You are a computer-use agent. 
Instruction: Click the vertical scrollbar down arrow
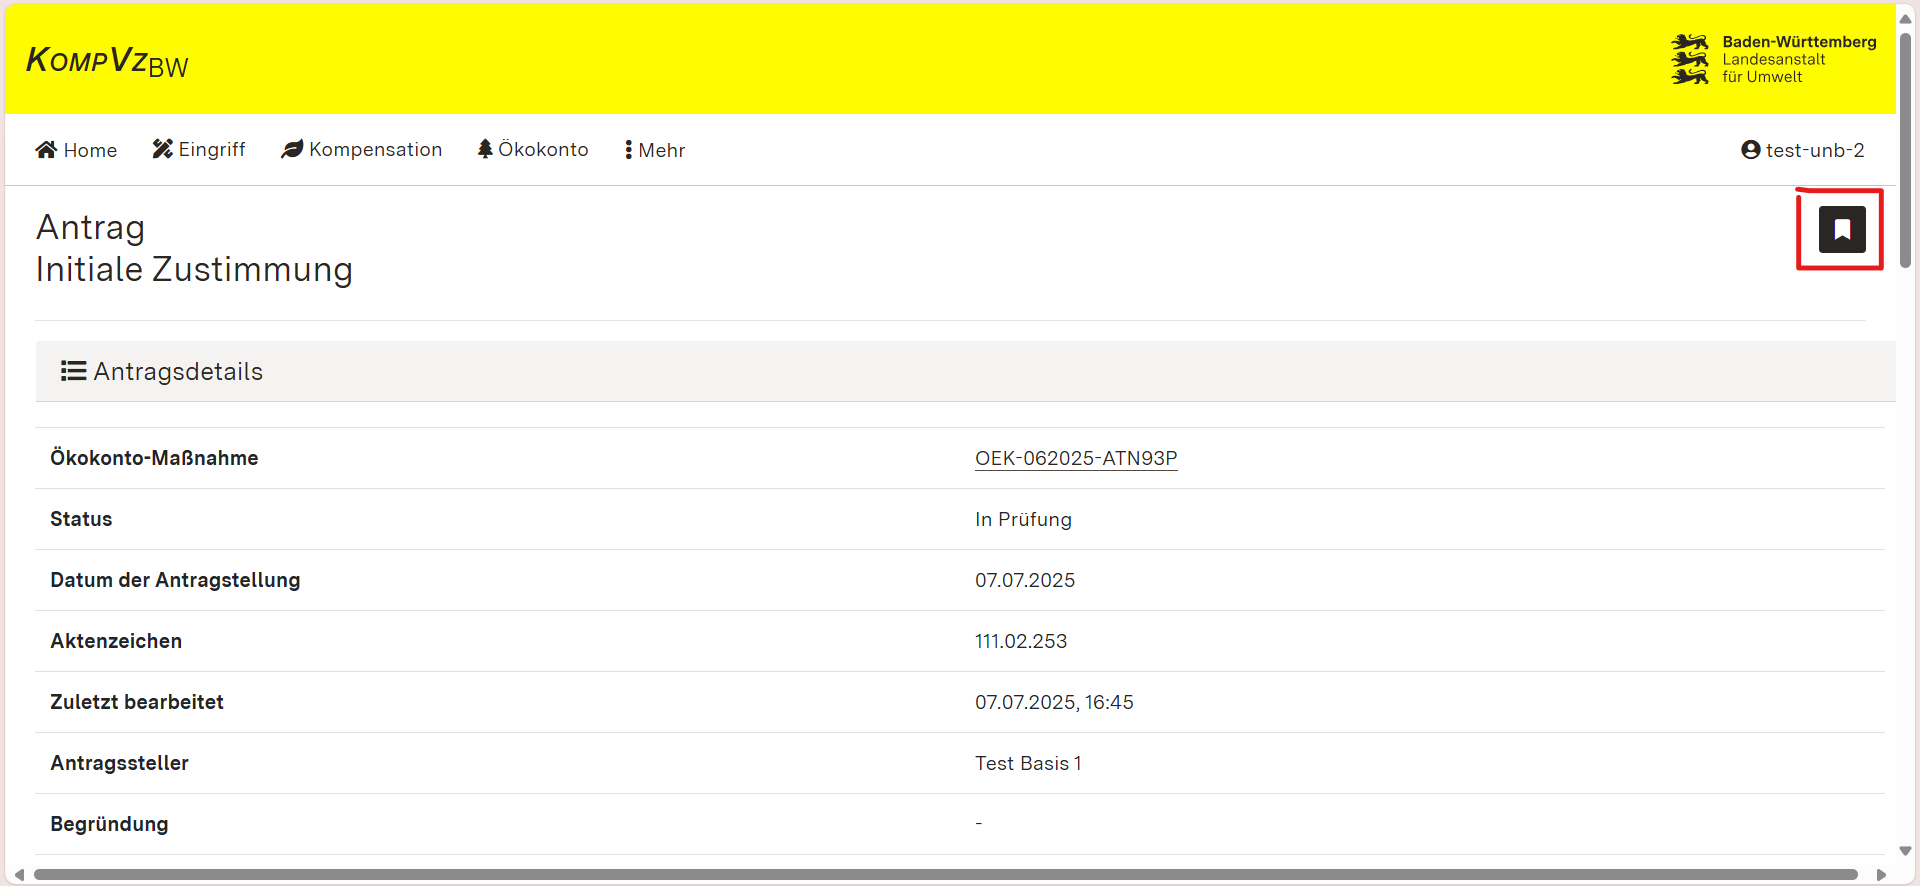[1906, 851]
